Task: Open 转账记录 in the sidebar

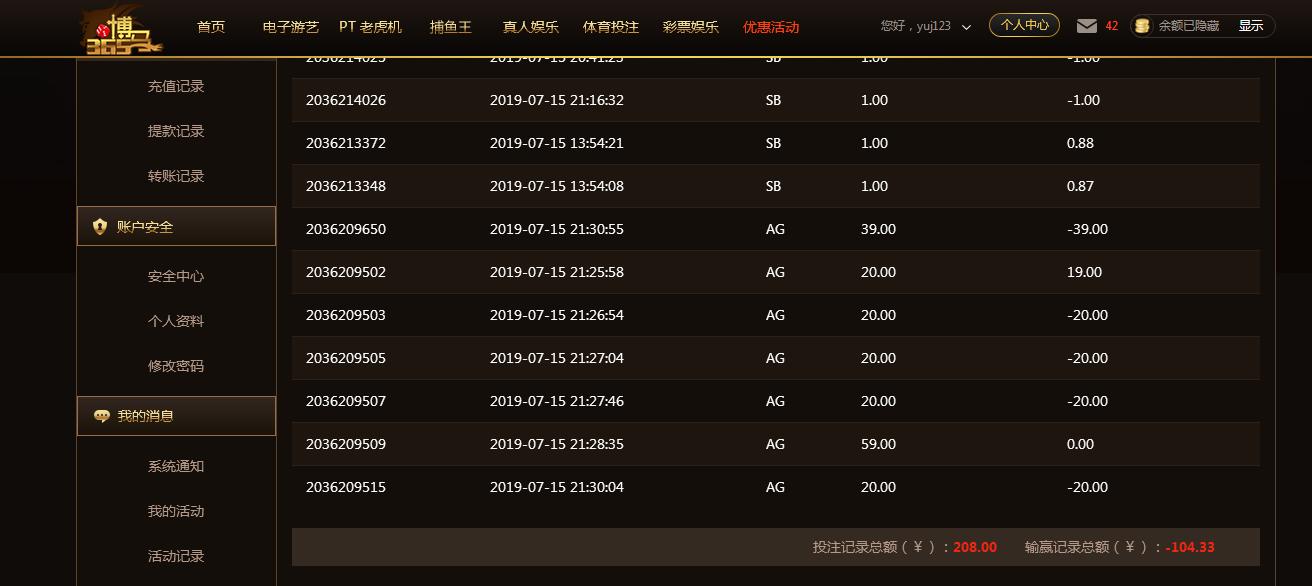Action: 176,176
